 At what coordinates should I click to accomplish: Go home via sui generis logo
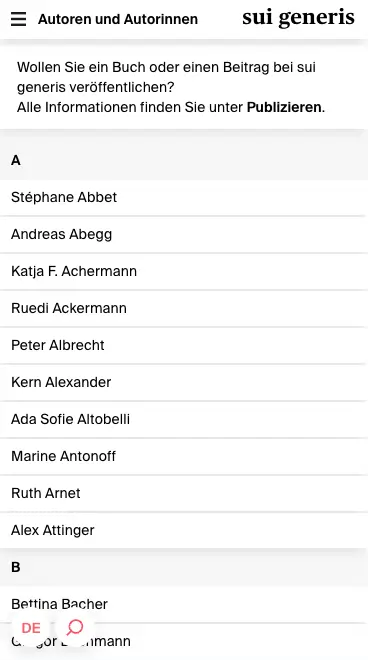(x=298, y=18)
